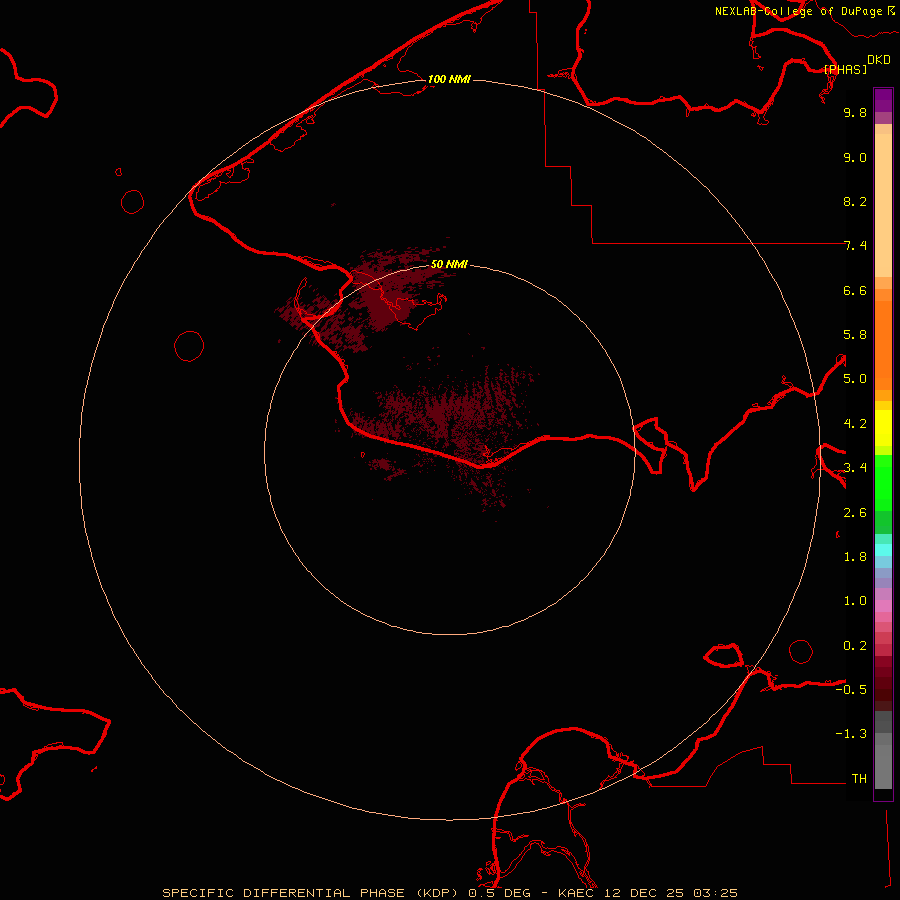This screenshot has width=900, height=900.
Task: Pick the bright green color scale swatch
Action: 883,490
